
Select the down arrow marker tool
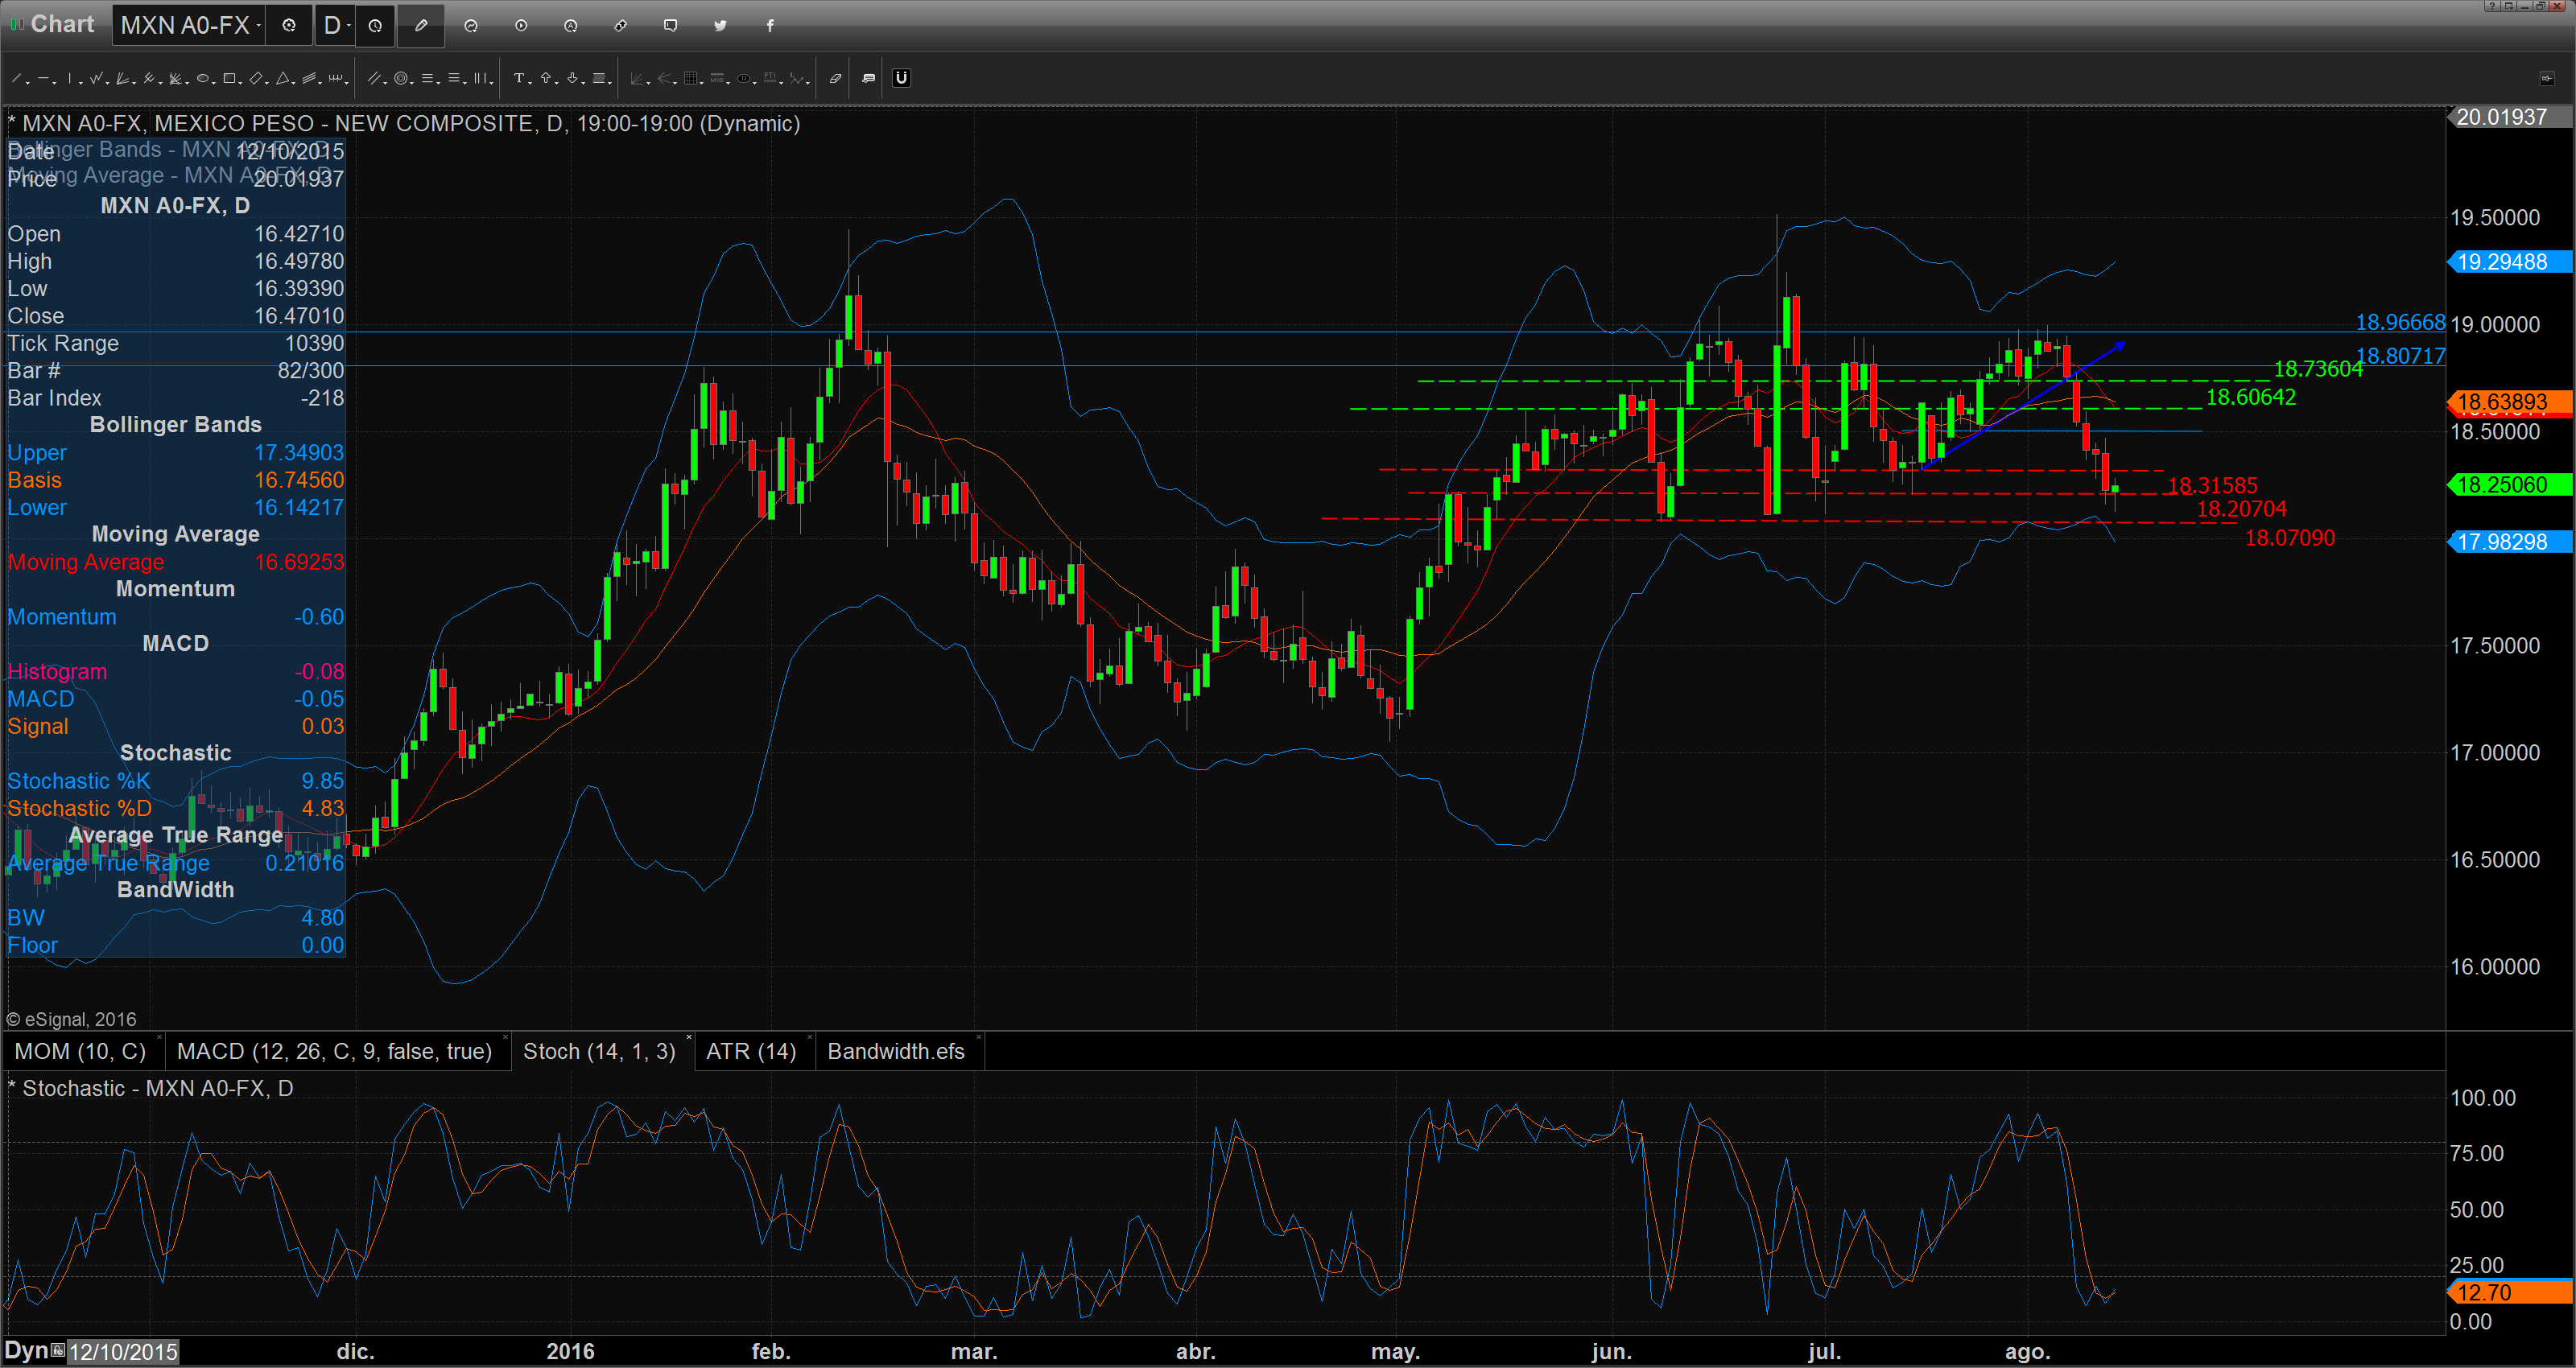[572, 78]
